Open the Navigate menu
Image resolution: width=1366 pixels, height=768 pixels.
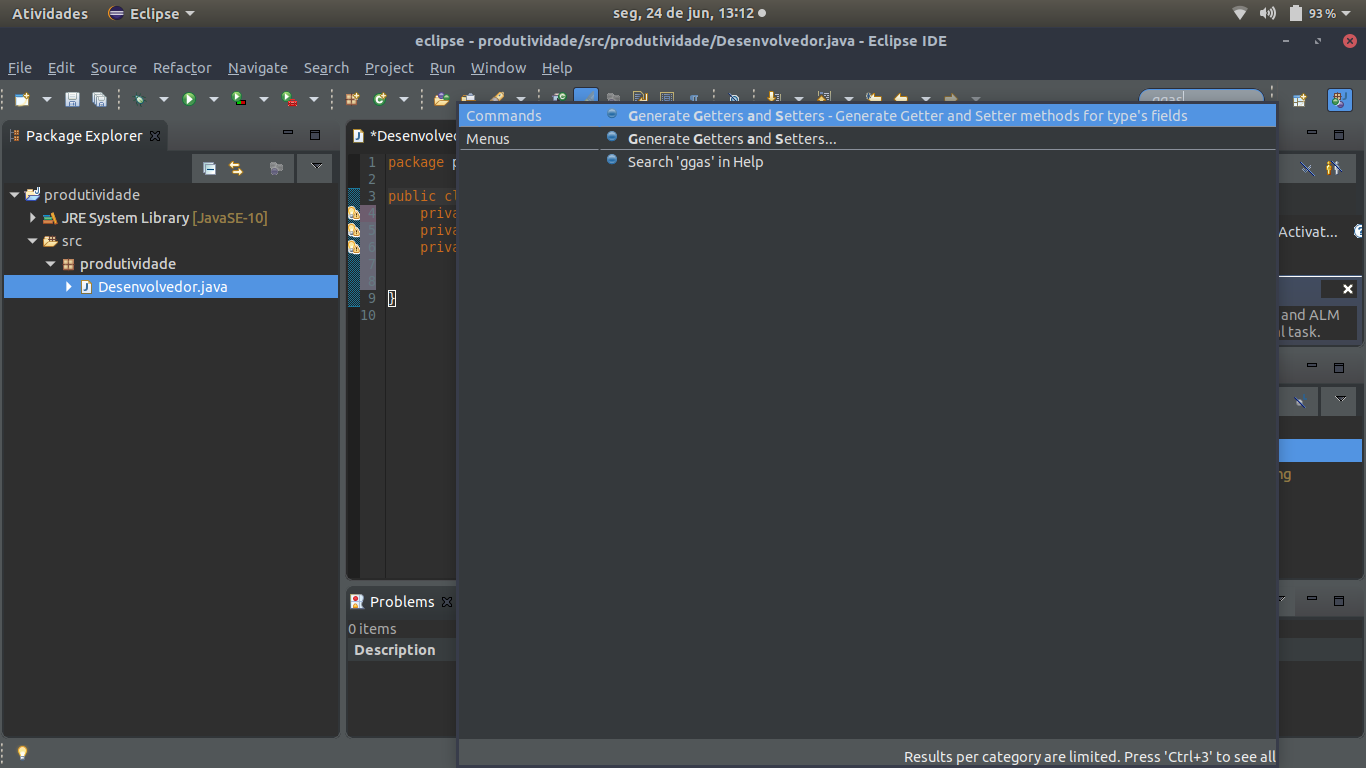point(258,68)
